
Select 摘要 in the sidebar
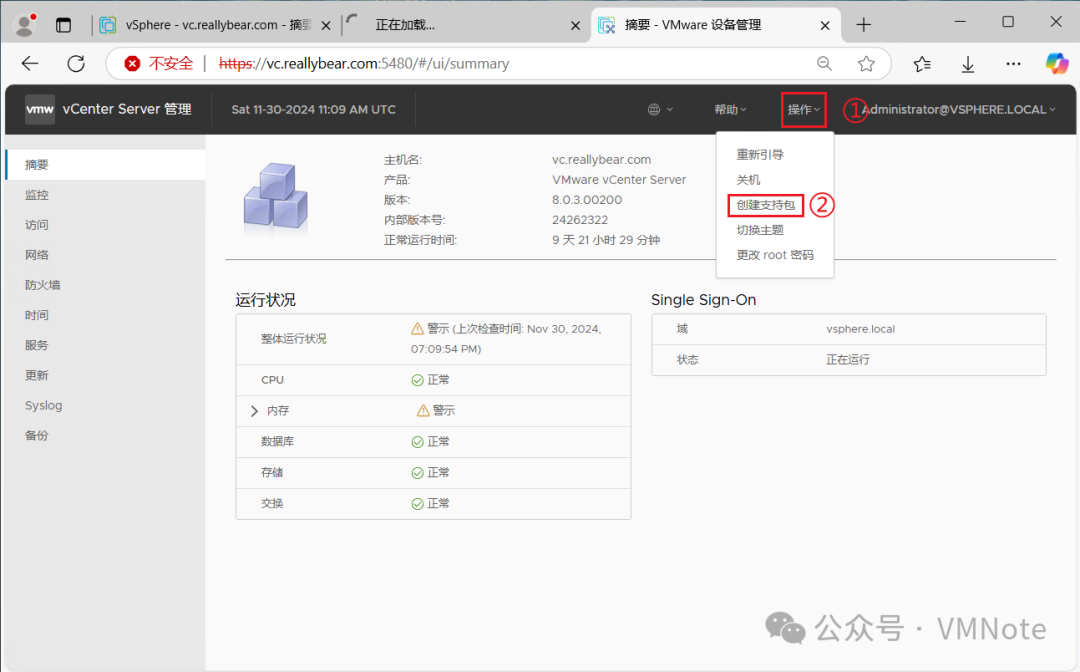pyautogui.click(x=106, y=165)
